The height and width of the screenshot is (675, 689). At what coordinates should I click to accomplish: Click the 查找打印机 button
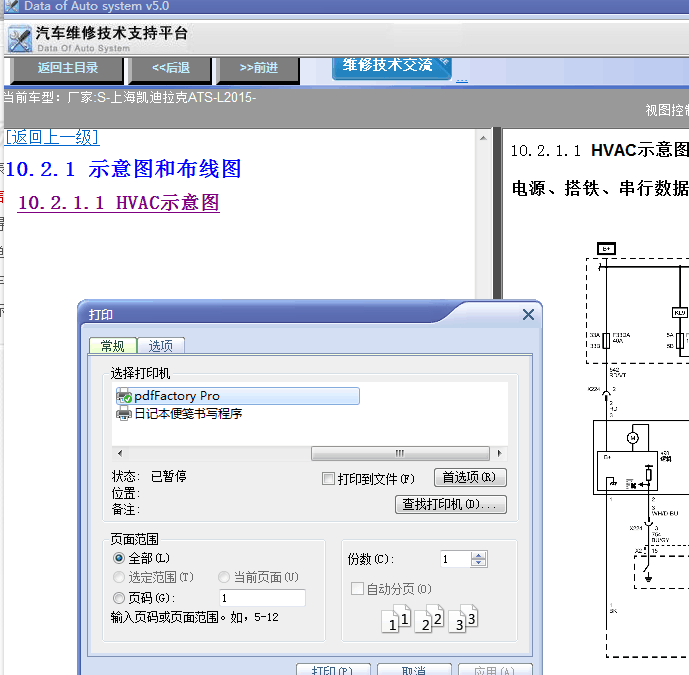(x=450, y=504)
